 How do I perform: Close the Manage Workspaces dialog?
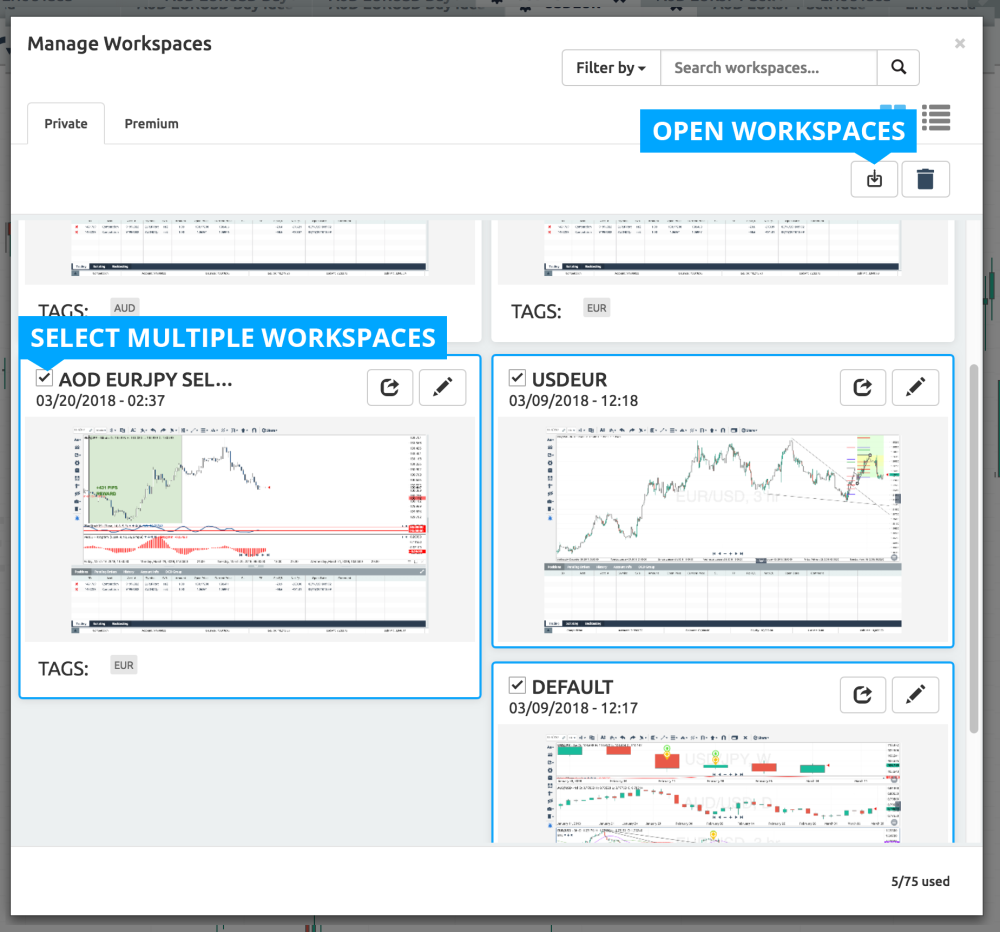[x=959, y=43]
